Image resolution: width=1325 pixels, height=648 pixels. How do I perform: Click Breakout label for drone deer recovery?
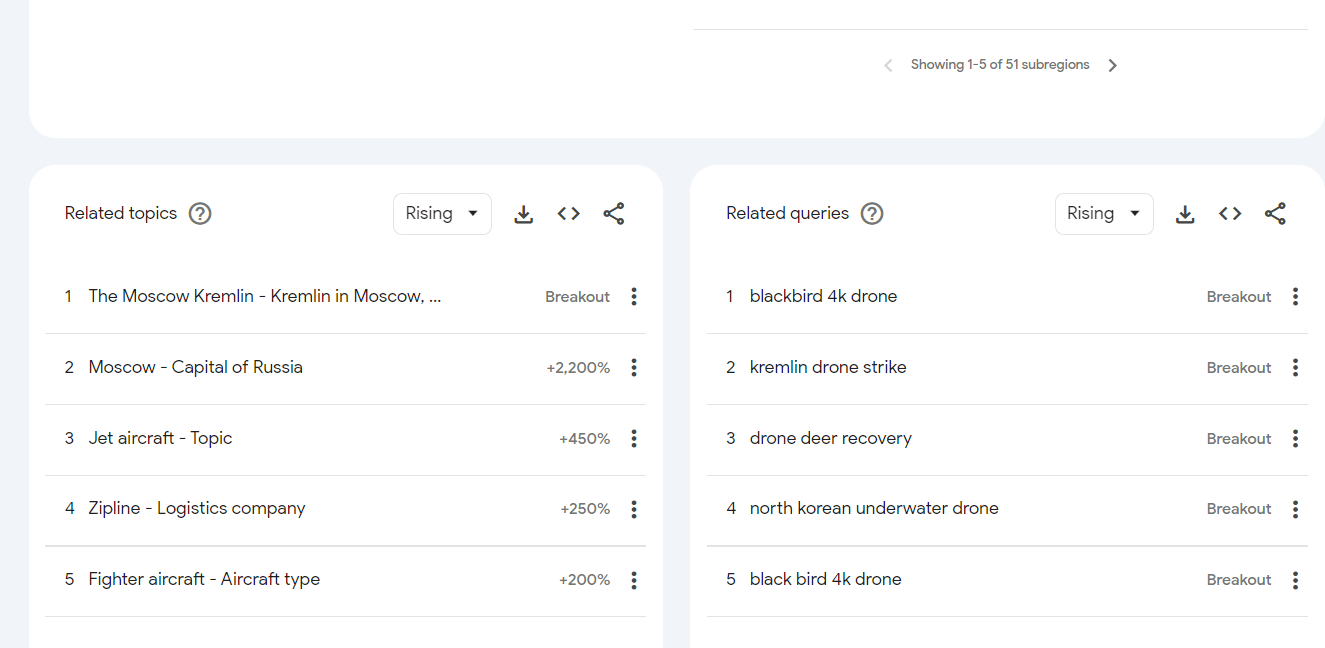pos(1239,439)
